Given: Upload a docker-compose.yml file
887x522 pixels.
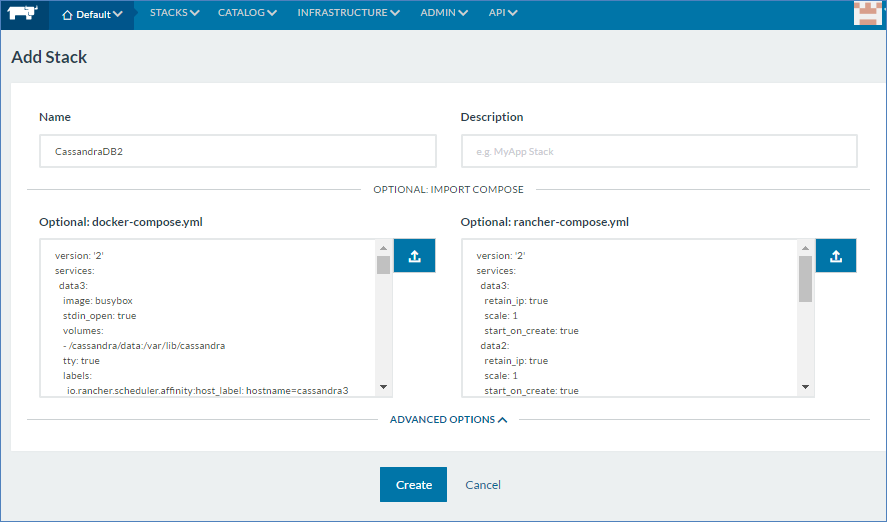Looking at the screenshot, I should (414, 256).
